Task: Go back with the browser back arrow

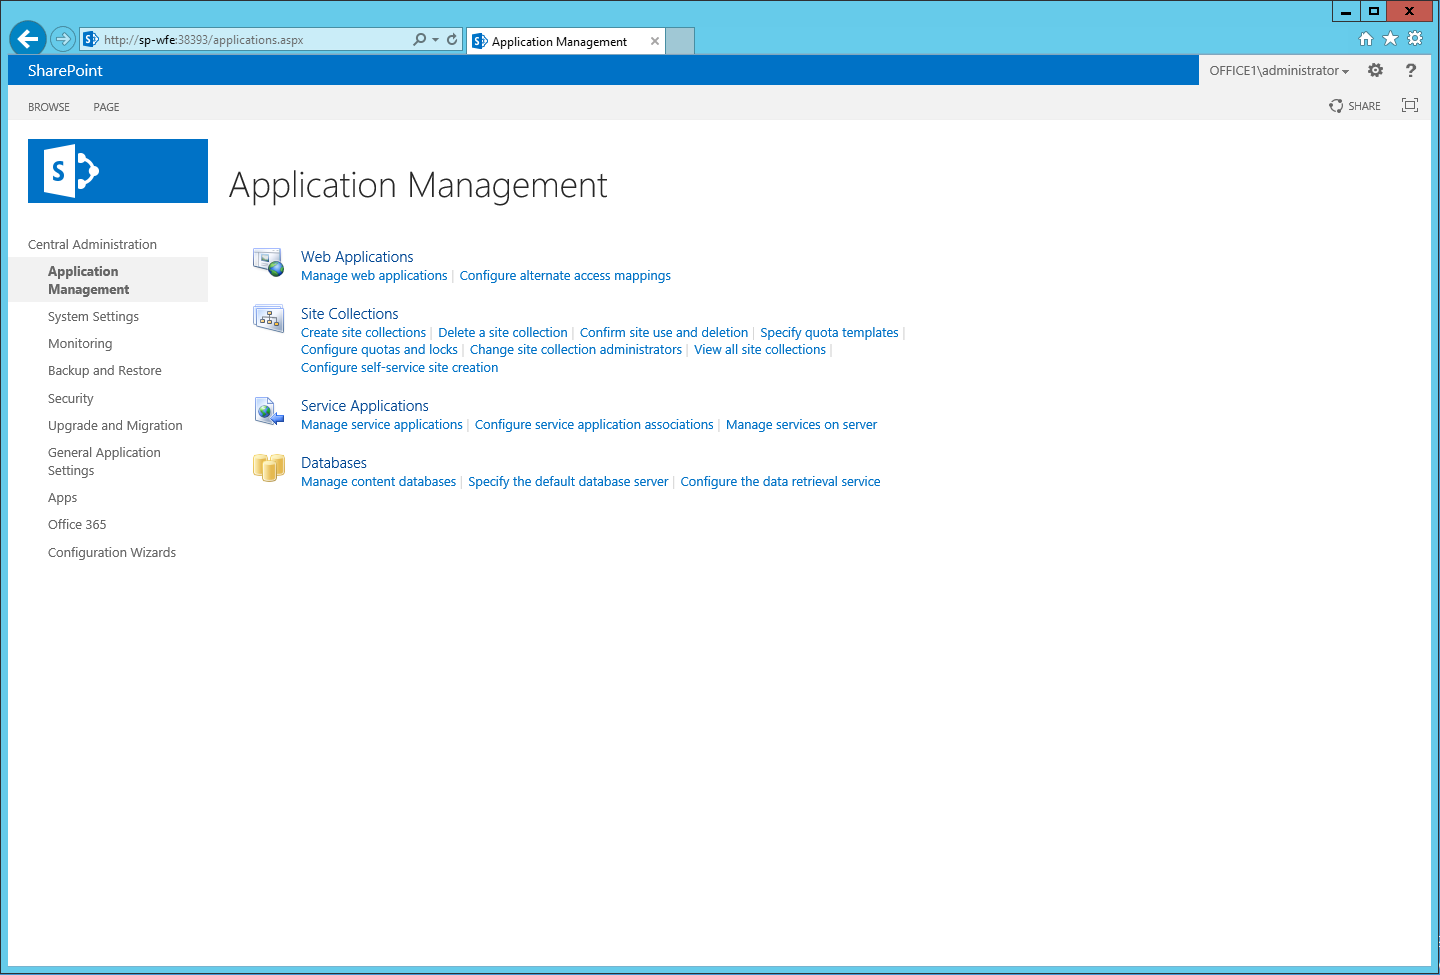Action: [x=28, y=39]
